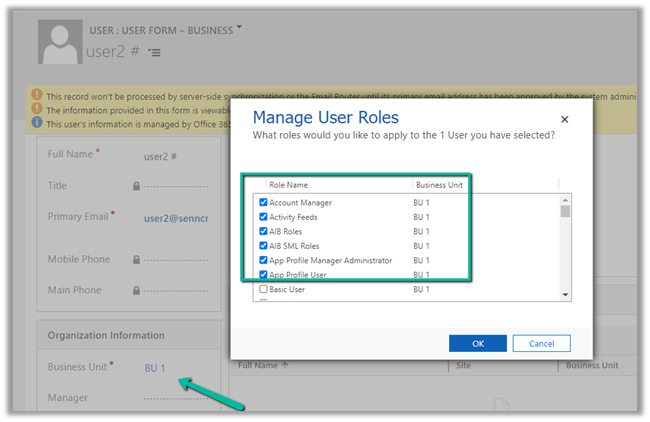The height and width of the screenshot is (422, 650).
Task: Click the lock icon beside Main Phone
Action: point(136,291)
